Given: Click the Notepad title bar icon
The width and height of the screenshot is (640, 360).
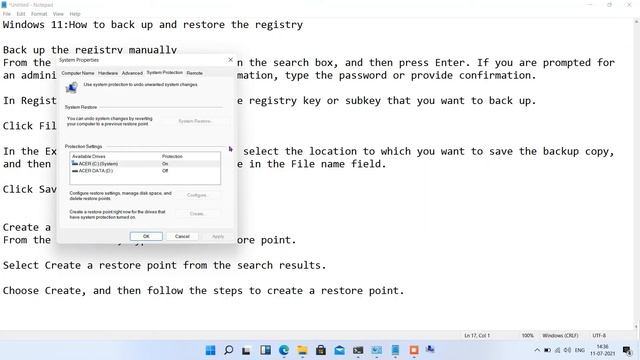Looking at the screenshot, I should tap(4, 4).
